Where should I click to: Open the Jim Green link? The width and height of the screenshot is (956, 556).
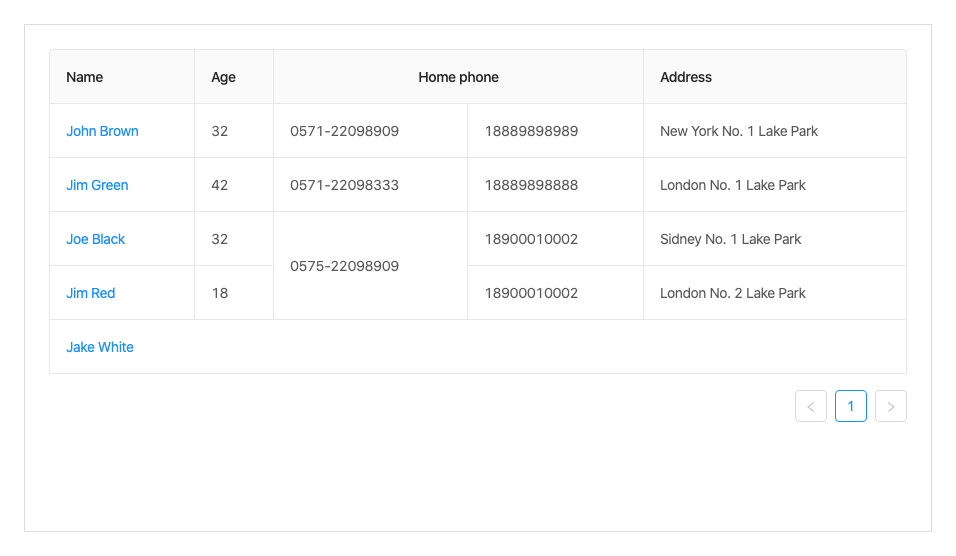[97, 185]
